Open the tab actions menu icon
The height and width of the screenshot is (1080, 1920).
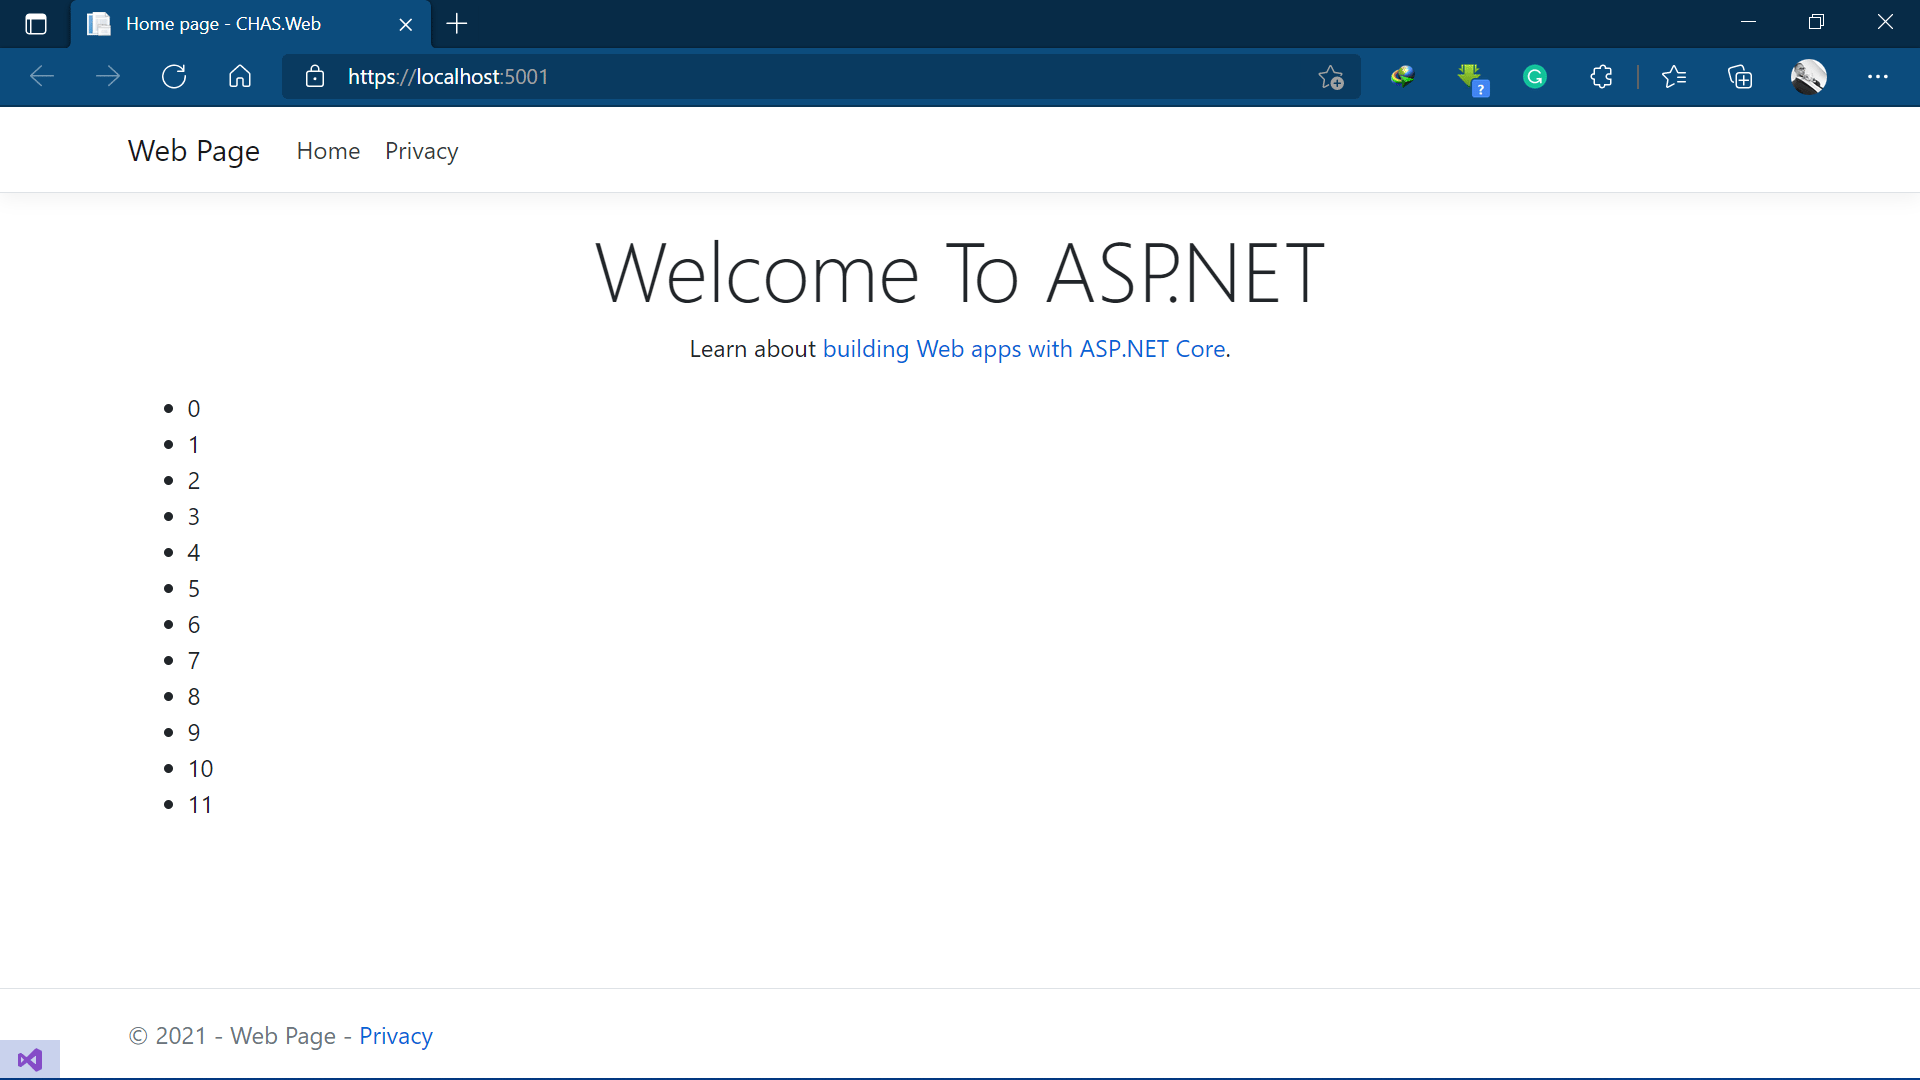click(36, 24)
